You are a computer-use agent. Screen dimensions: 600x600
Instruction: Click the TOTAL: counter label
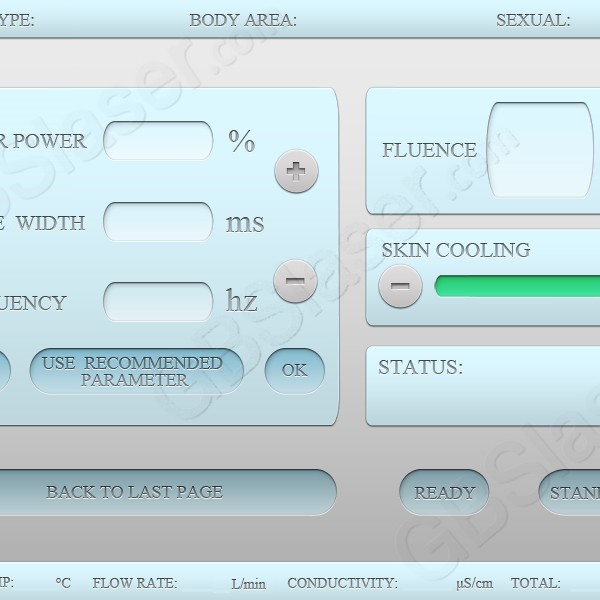point(536,583)
